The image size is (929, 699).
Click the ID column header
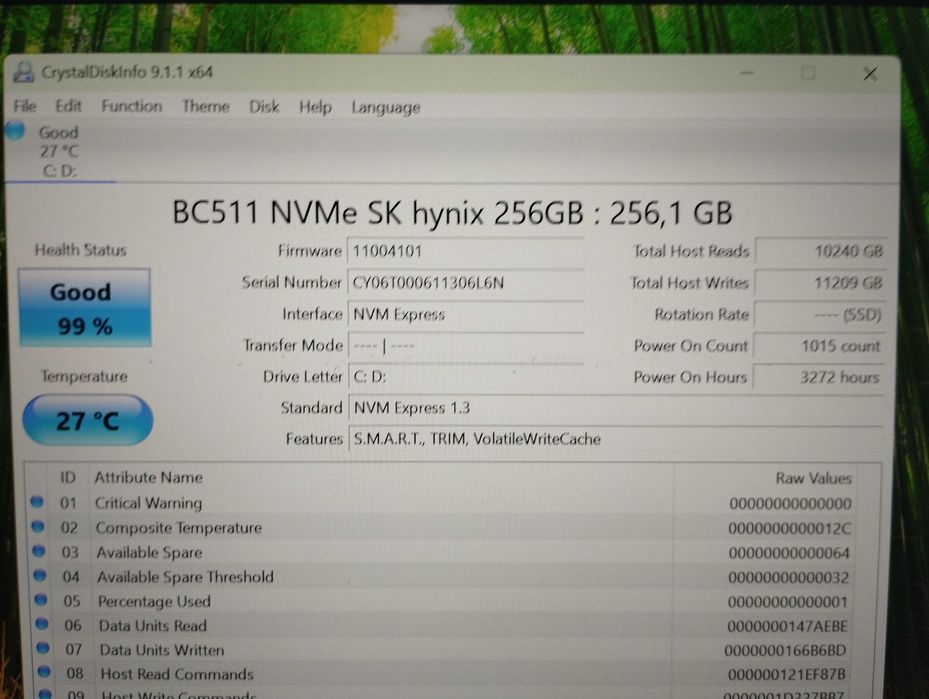click(x=68, y=477)
